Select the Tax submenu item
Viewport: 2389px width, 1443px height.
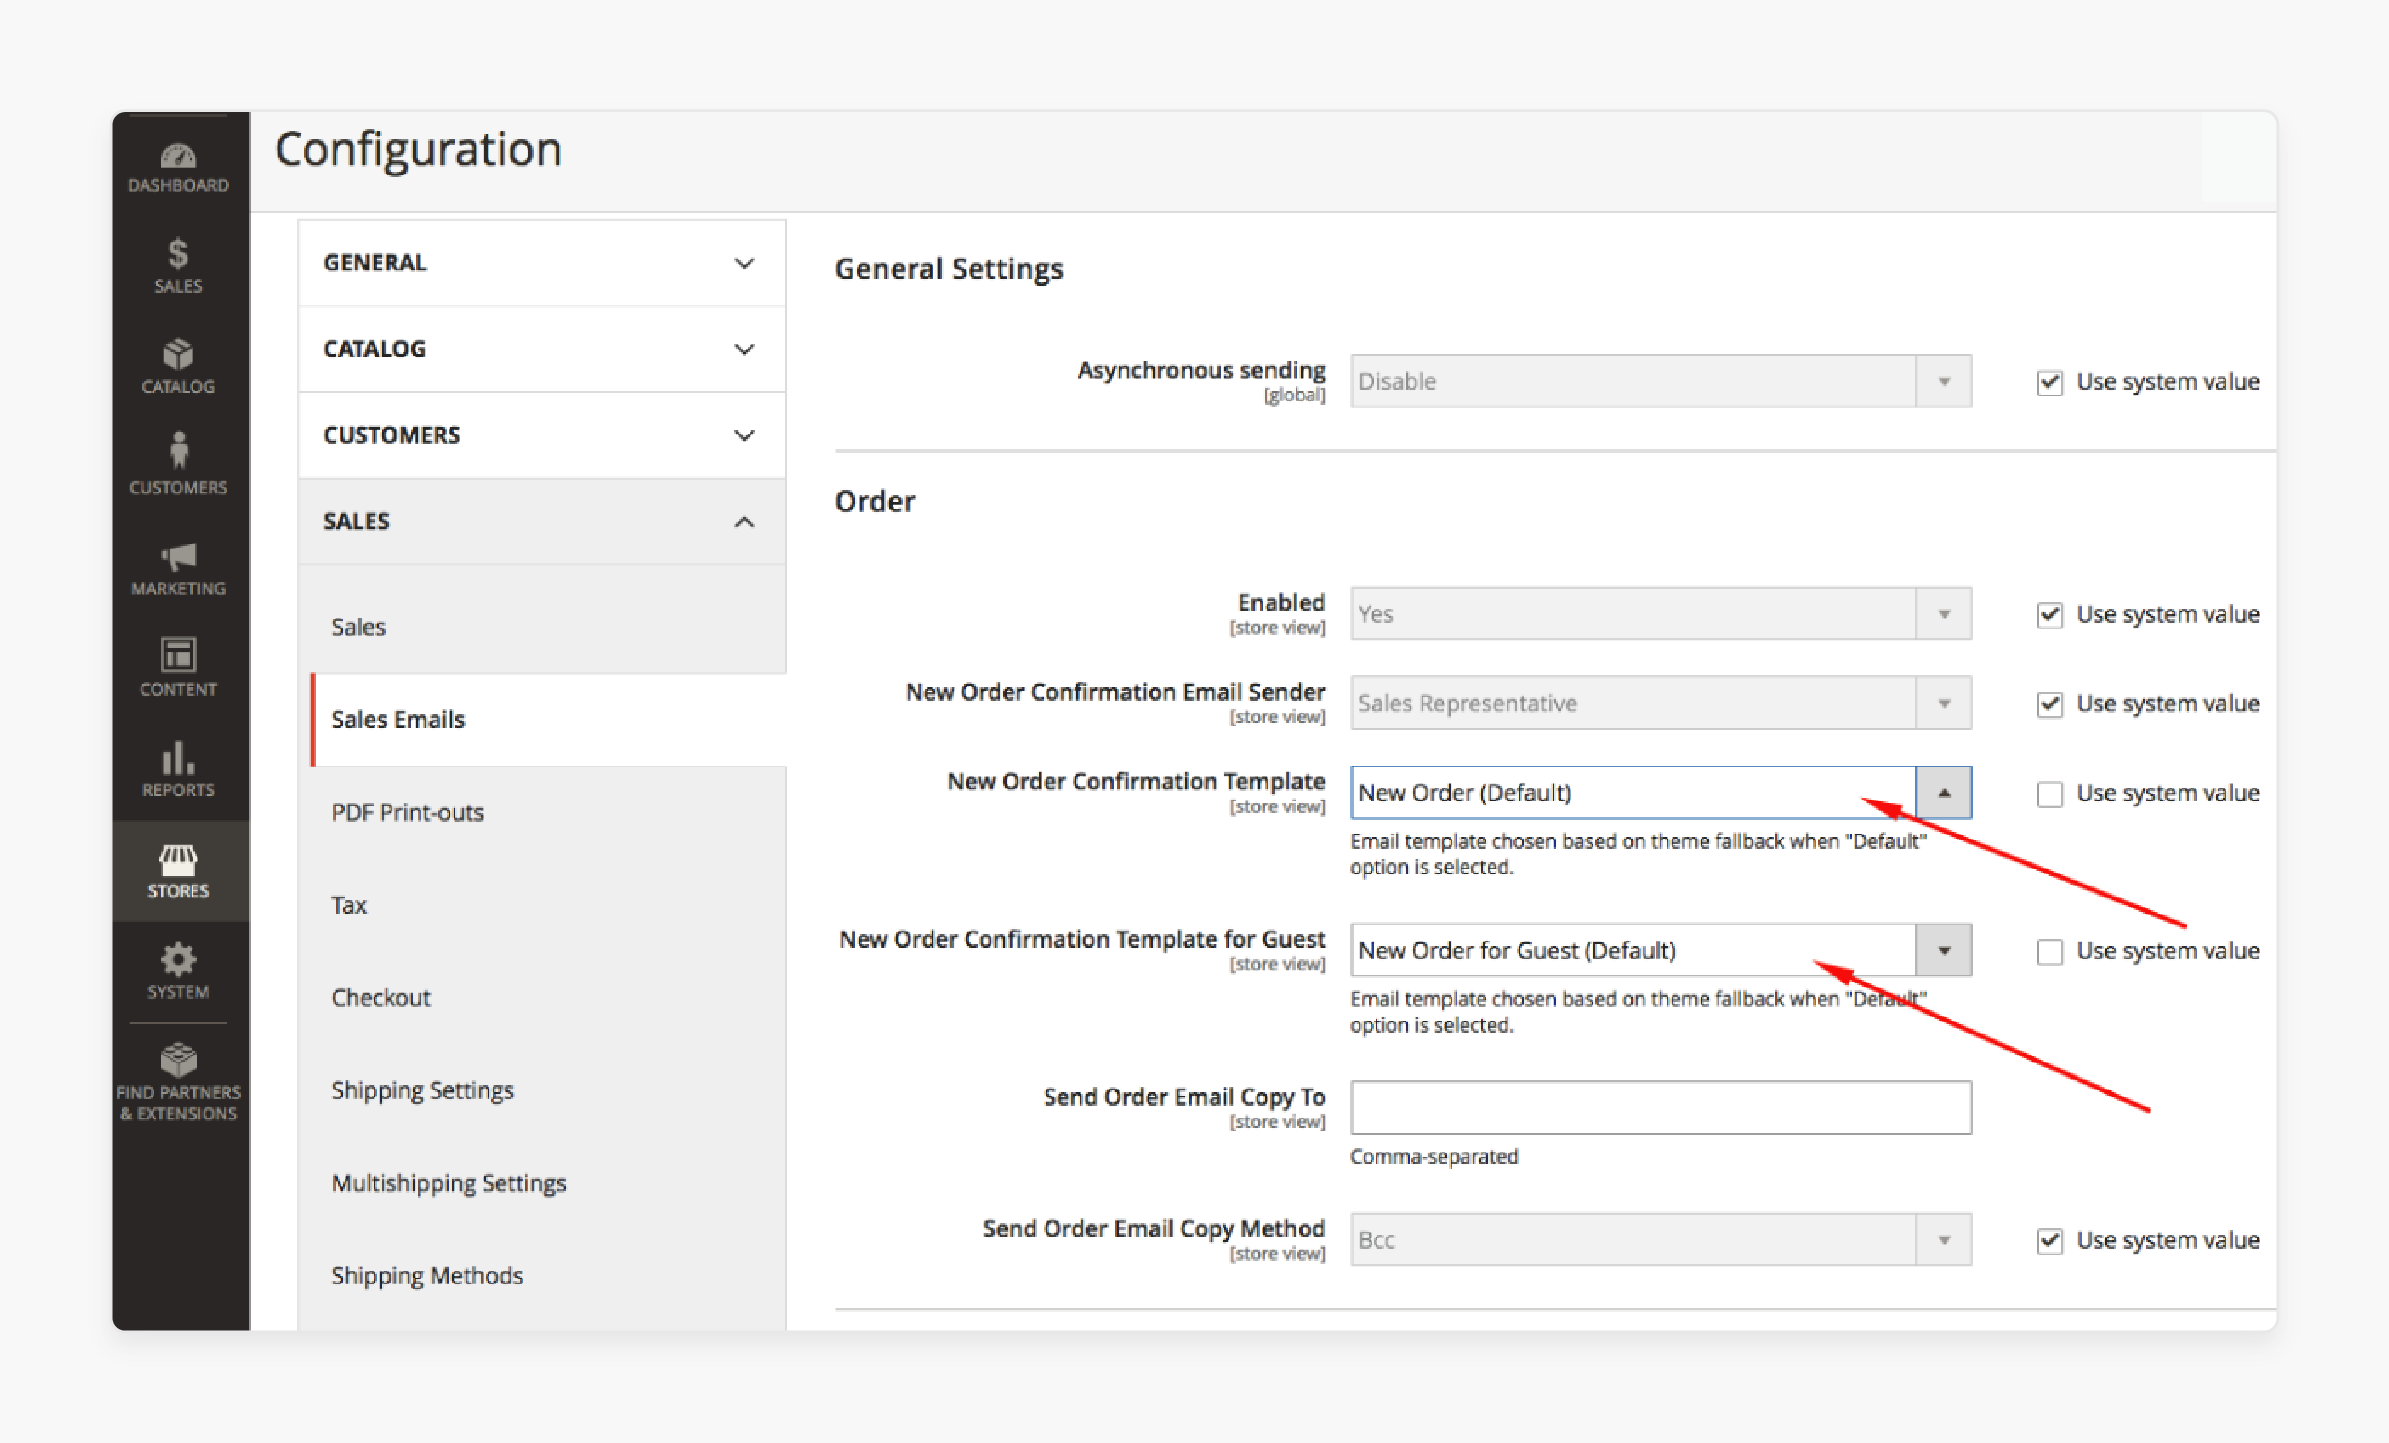(349, 905)
